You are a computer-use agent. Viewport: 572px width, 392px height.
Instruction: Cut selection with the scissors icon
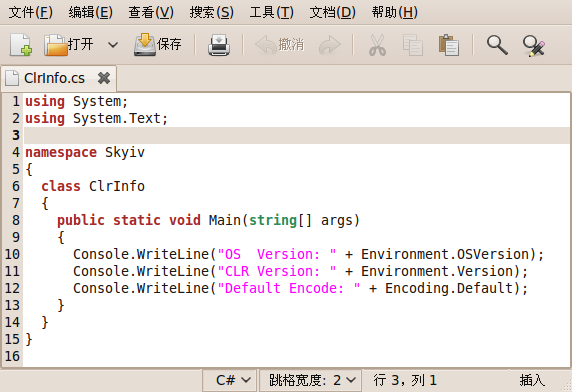[x=377, y=45]
